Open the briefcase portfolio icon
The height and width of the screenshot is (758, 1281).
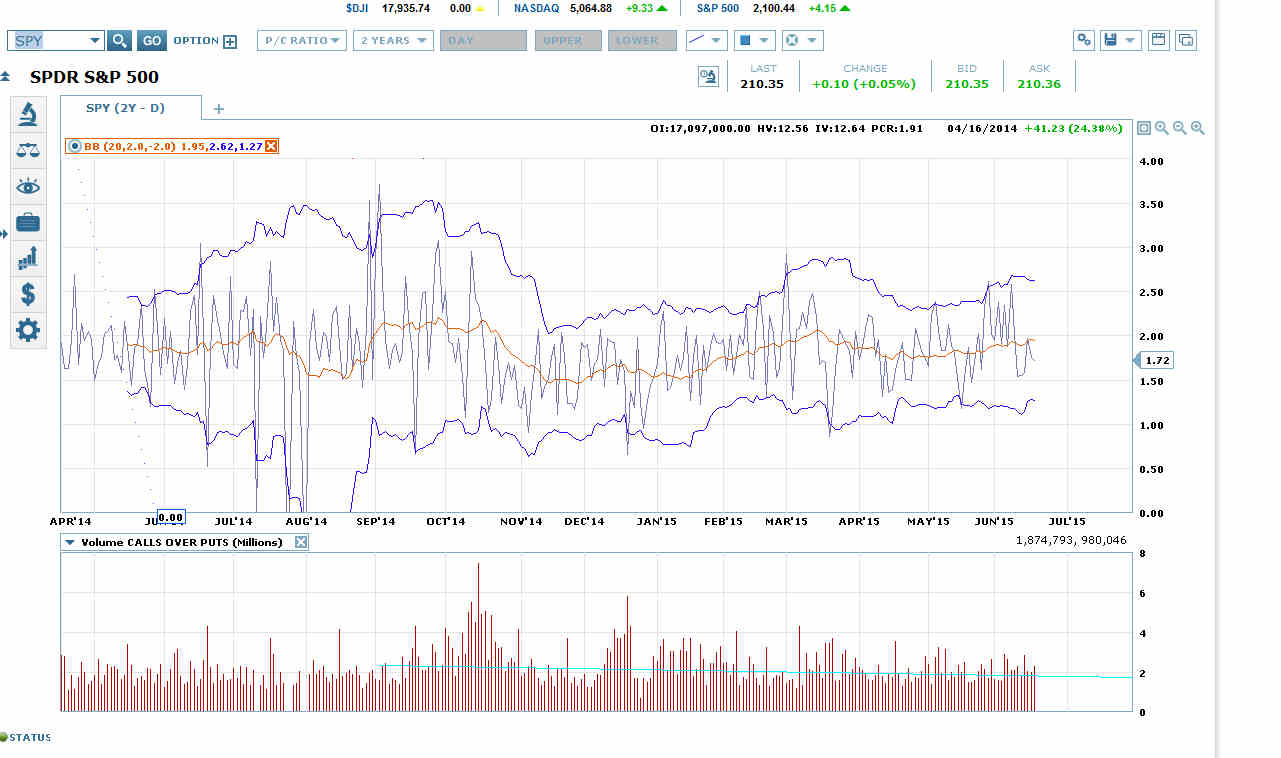tap(28, 223)
